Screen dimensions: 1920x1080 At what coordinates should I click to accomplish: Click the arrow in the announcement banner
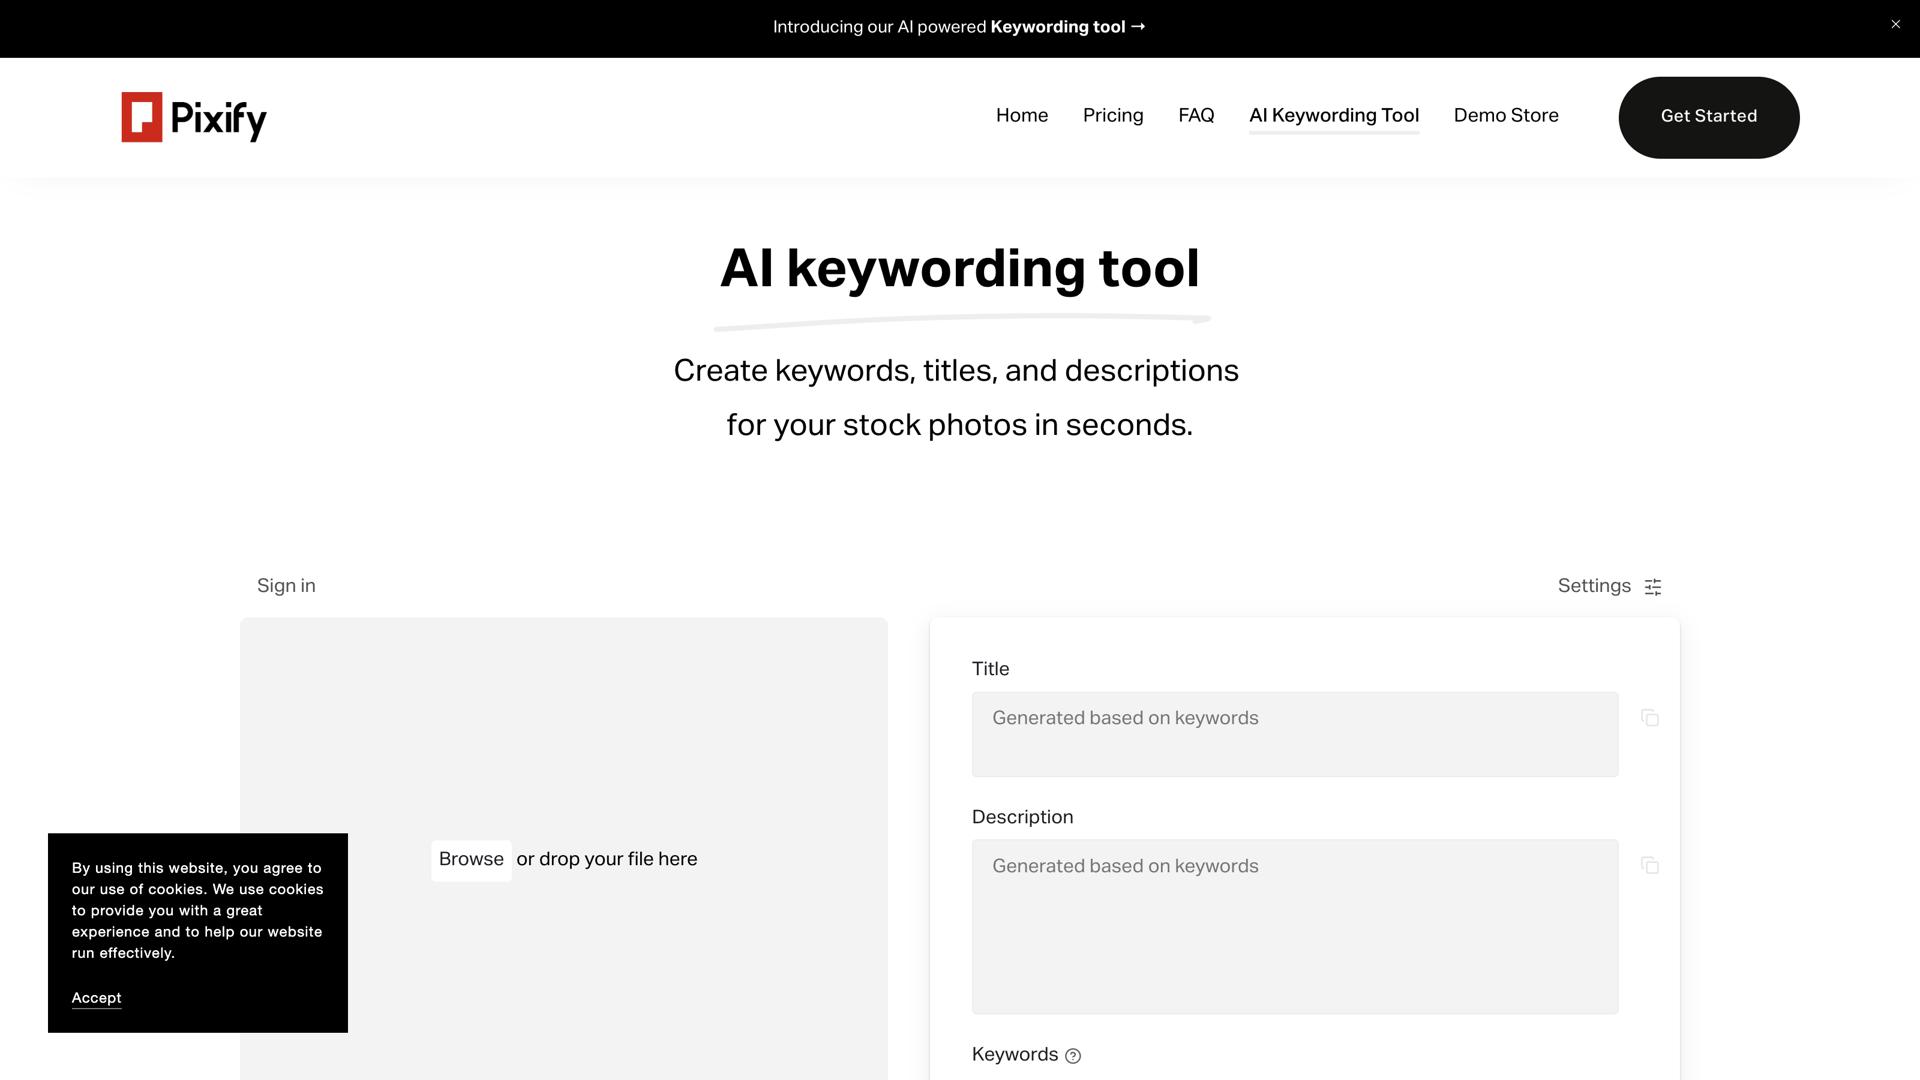(x=1138, y=27)
